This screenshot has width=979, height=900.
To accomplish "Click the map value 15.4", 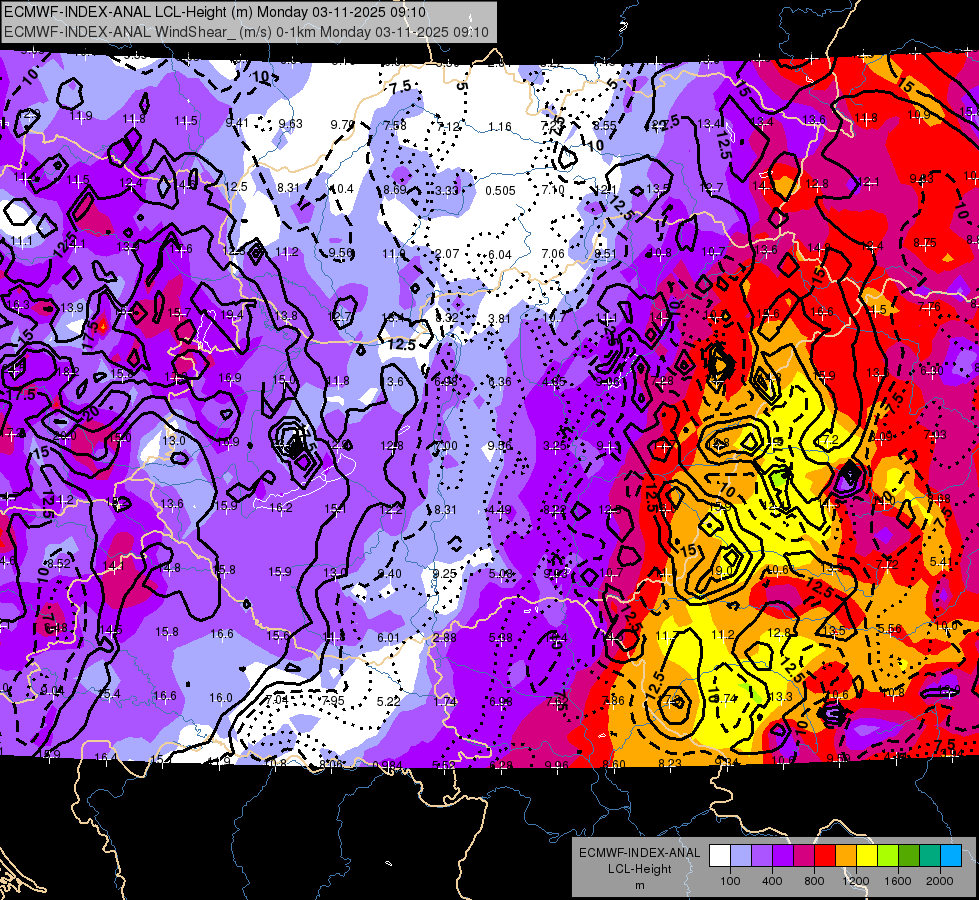I will point(109,694).
